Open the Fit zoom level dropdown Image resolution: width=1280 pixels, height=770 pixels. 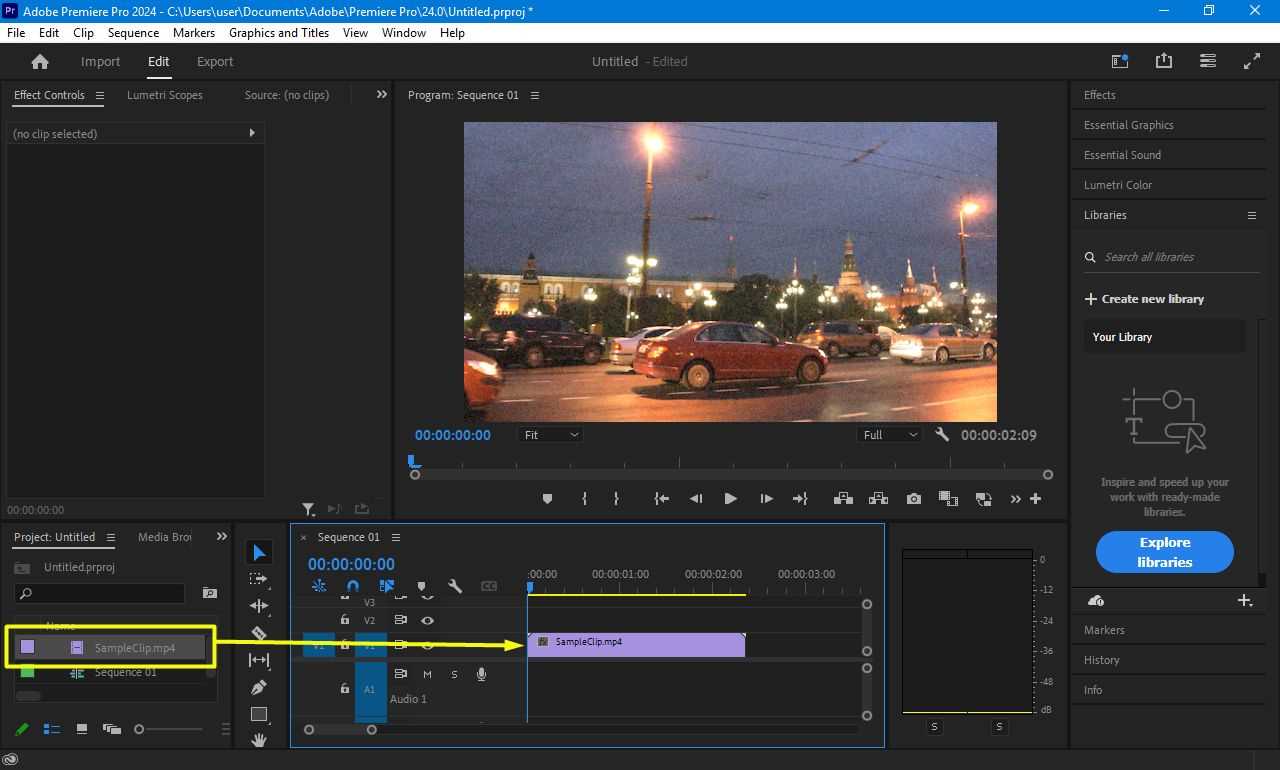pyautogui.click(x=550, y=435)
